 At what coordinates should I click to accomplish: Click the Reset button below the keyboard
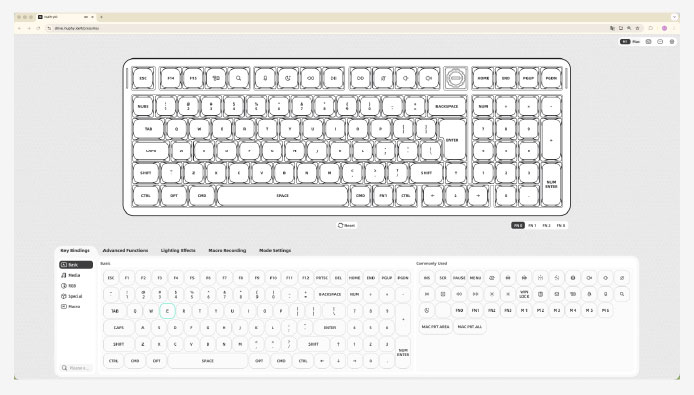coord(347,225)
